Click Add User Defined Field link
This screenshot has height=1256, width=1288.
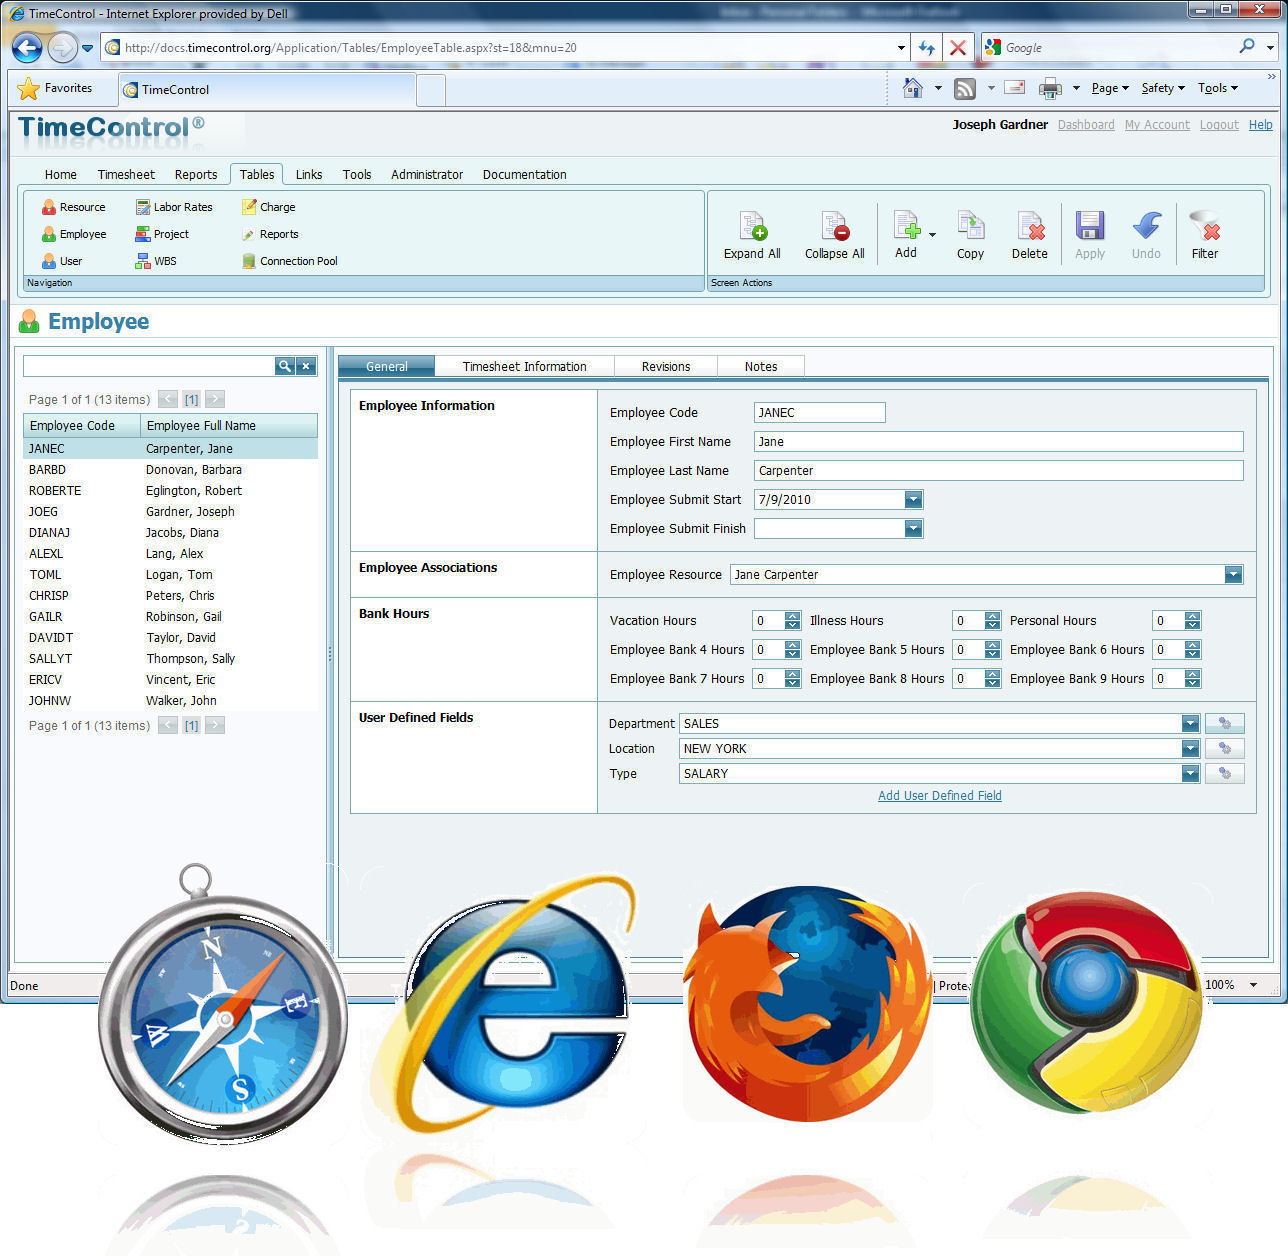pyautogui.click(x=939, y=796)
